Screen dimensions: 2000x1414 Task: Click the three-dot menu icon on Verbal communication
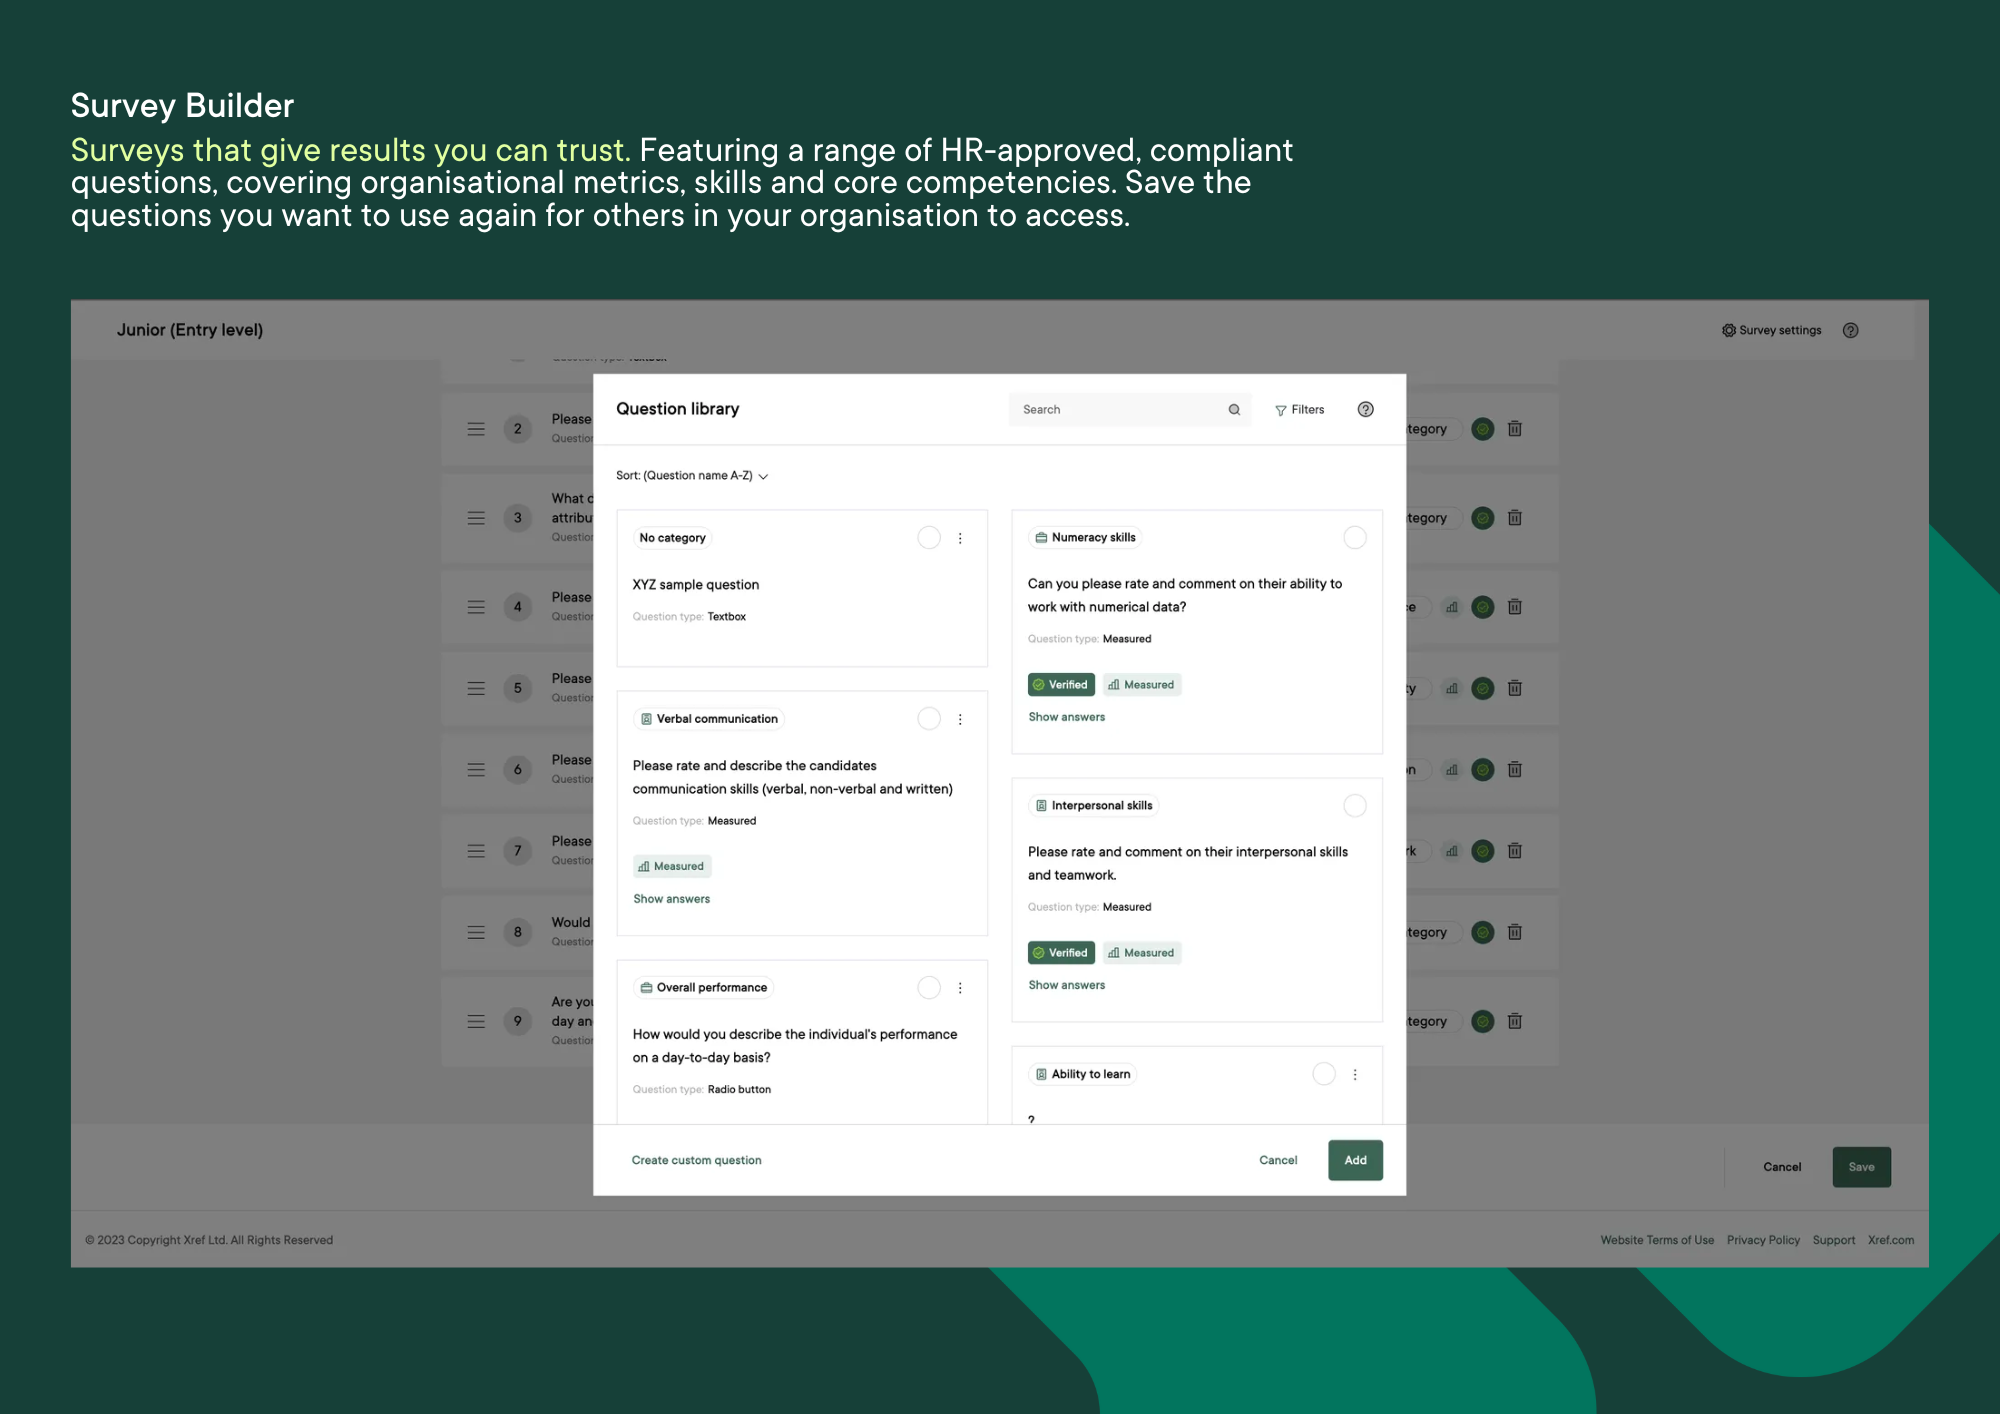pyautogui.click(x=958, y=716)
